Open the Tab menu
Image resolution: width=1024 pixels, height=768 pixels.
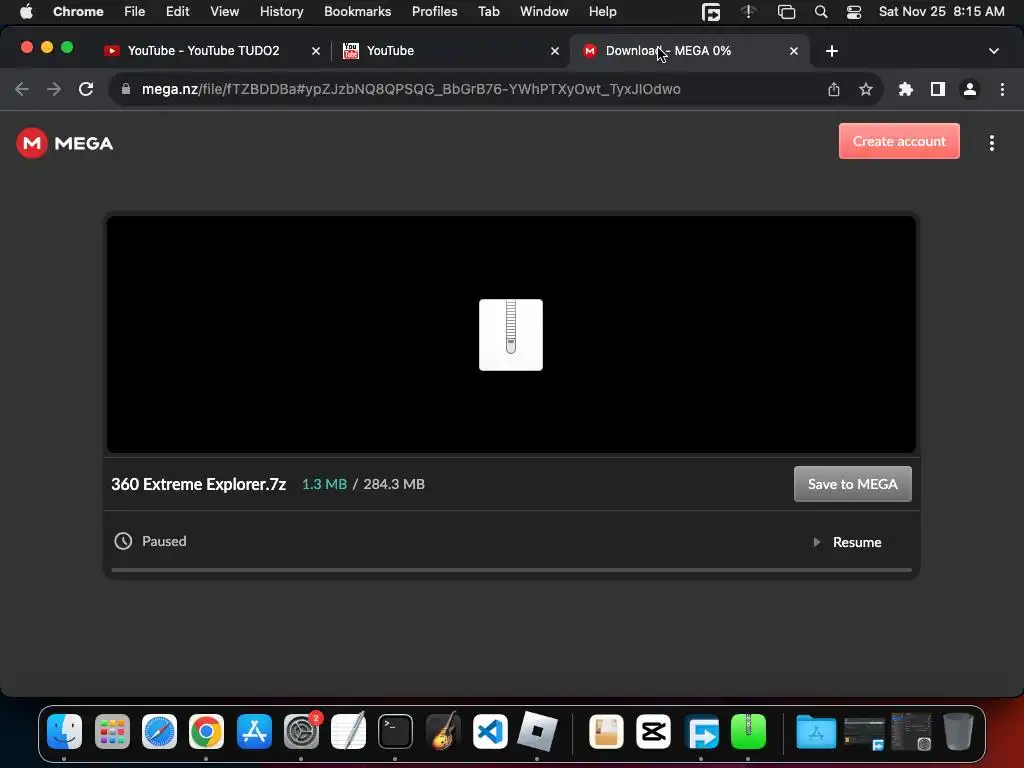(x=488, y=11)
